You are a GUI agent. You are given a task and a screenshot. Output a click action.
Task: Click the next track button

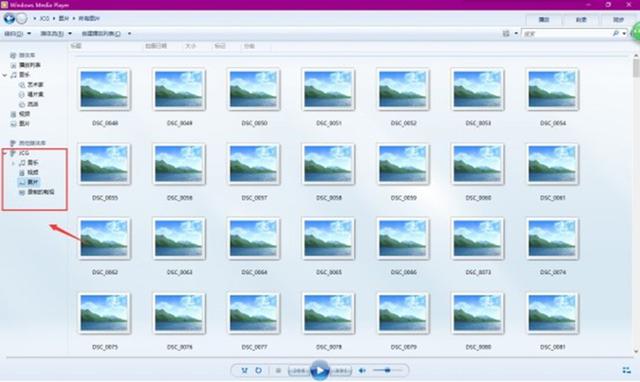[340, 371]
